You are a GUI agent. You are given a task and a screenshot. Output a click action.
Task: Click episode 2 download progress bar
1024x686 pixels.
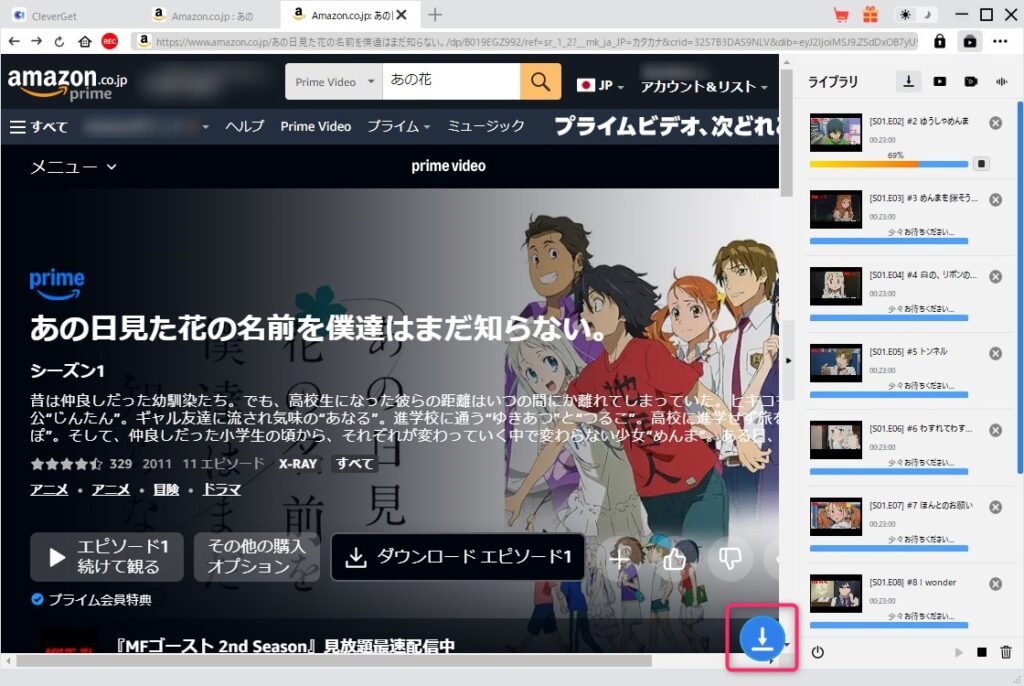point(888,164)
